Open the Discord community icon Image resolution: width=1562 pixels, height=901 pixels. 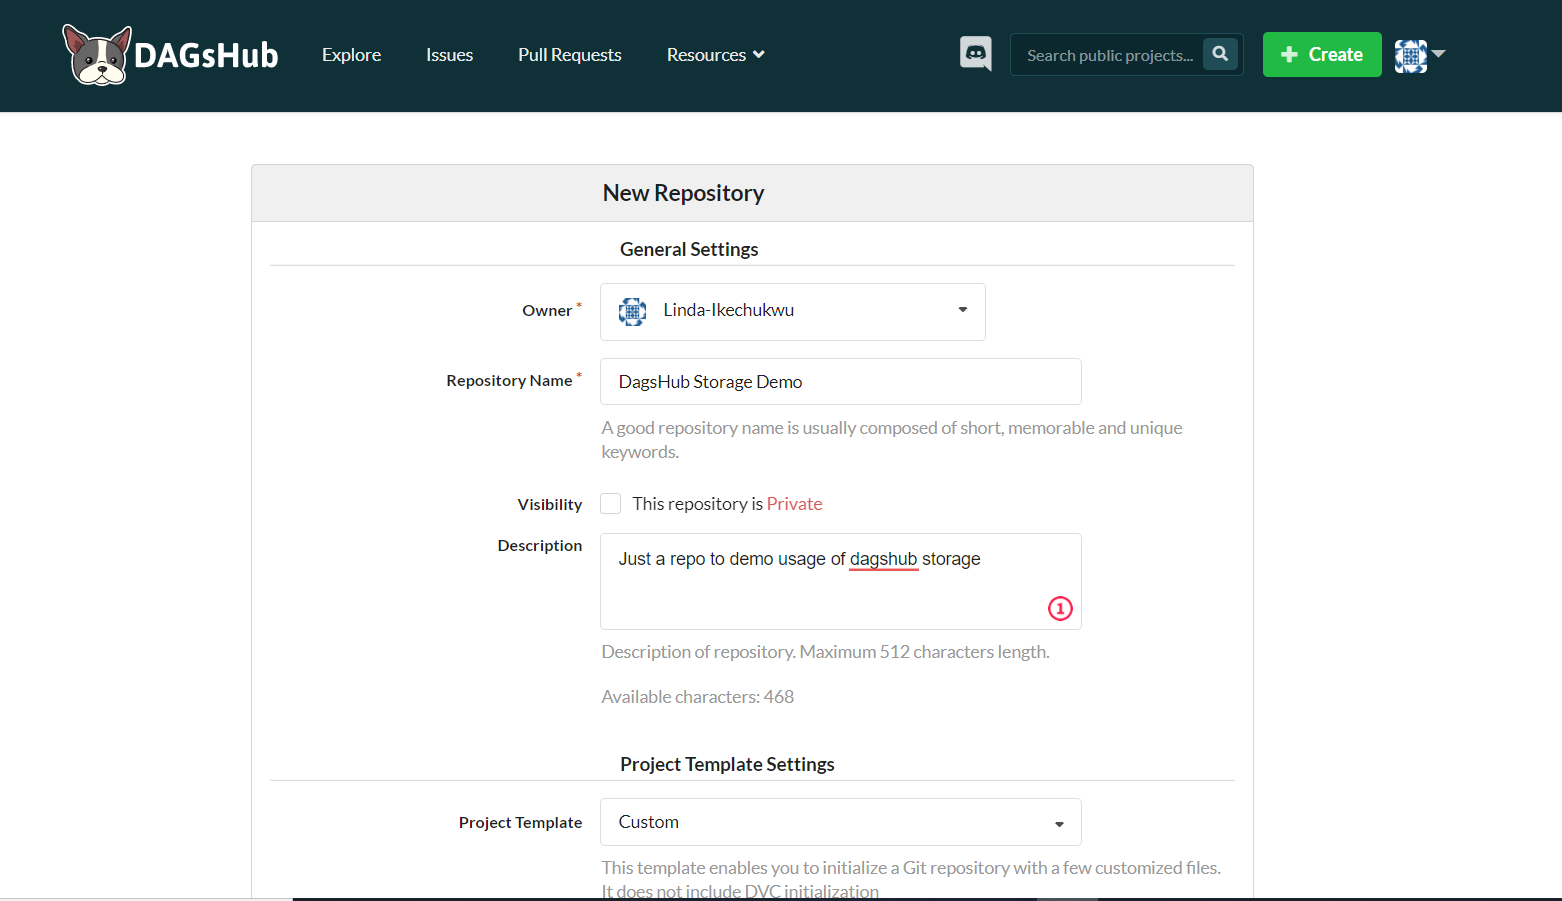(x=976, y=54)
